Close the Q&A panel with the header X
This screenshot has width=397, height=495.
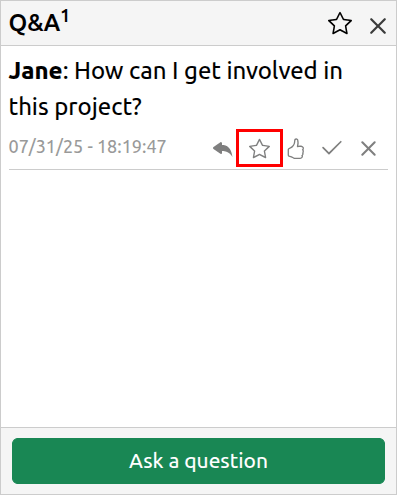pos(378,26)
